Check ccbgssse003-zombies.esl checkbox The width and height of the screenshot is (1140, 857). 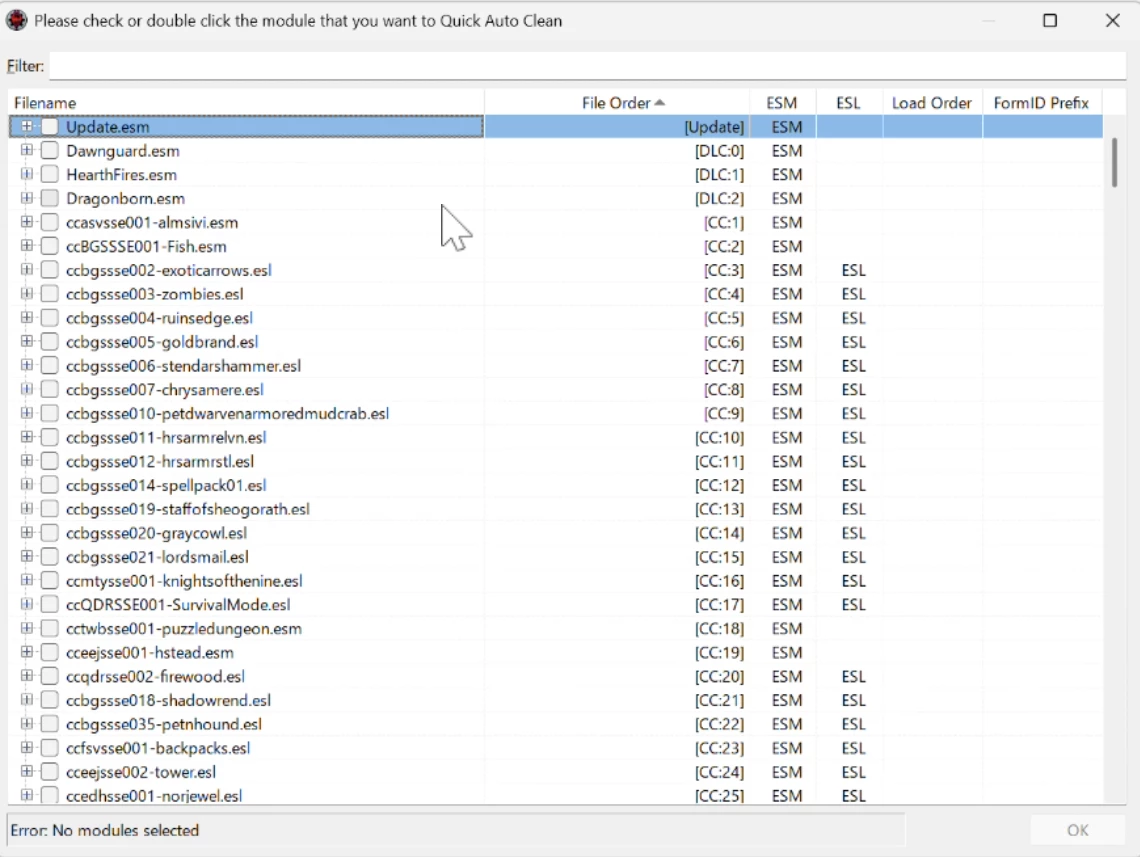tap(49, 294)
